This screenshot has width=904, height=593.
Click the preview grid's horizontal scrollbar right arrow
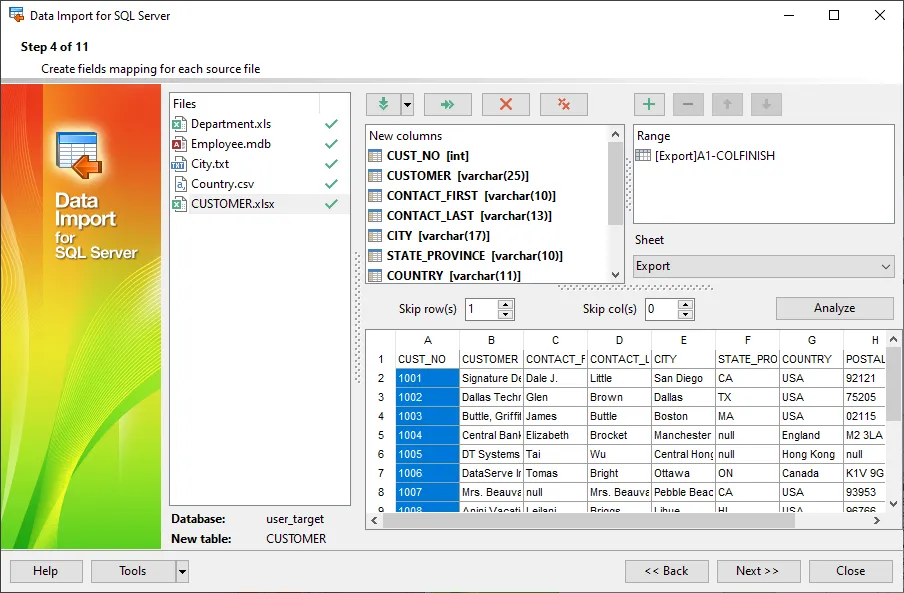click(877, 521)
